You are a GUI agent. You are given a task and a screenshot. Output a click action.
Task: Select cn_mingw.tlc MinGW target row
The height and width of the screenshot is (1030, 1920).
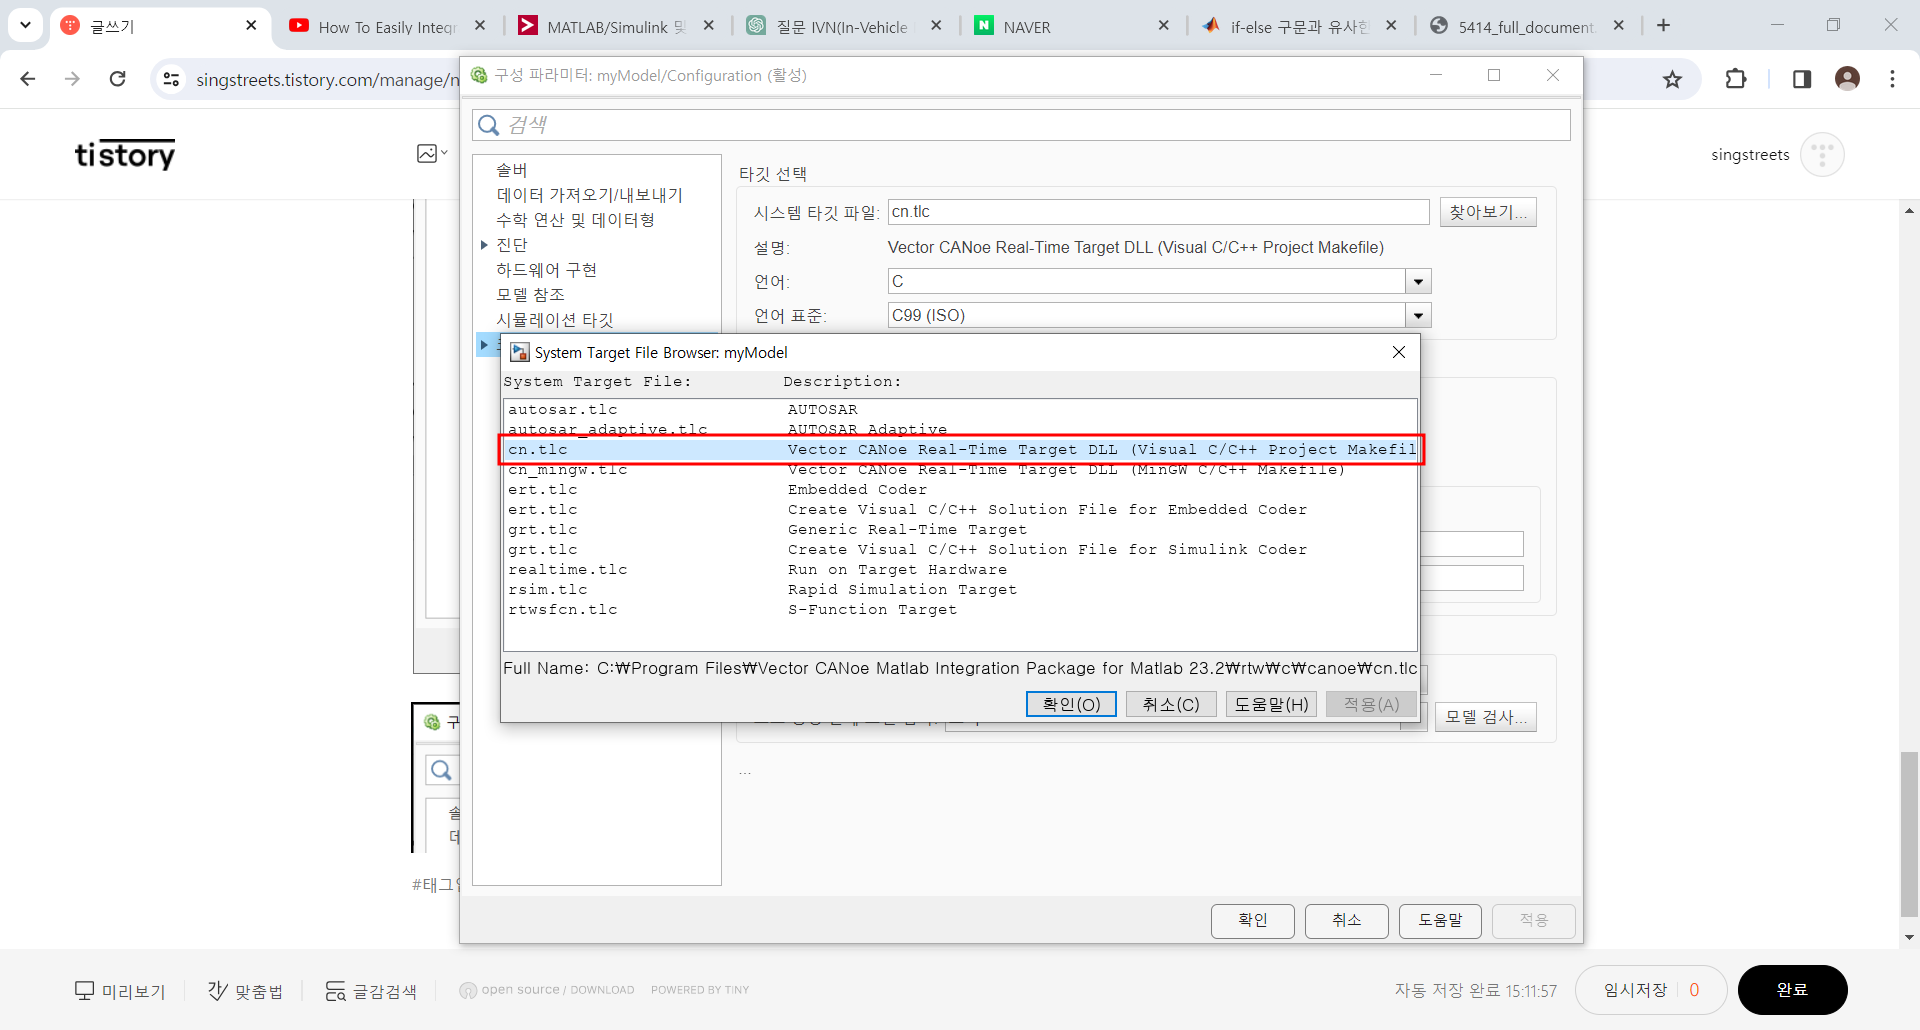960,470
